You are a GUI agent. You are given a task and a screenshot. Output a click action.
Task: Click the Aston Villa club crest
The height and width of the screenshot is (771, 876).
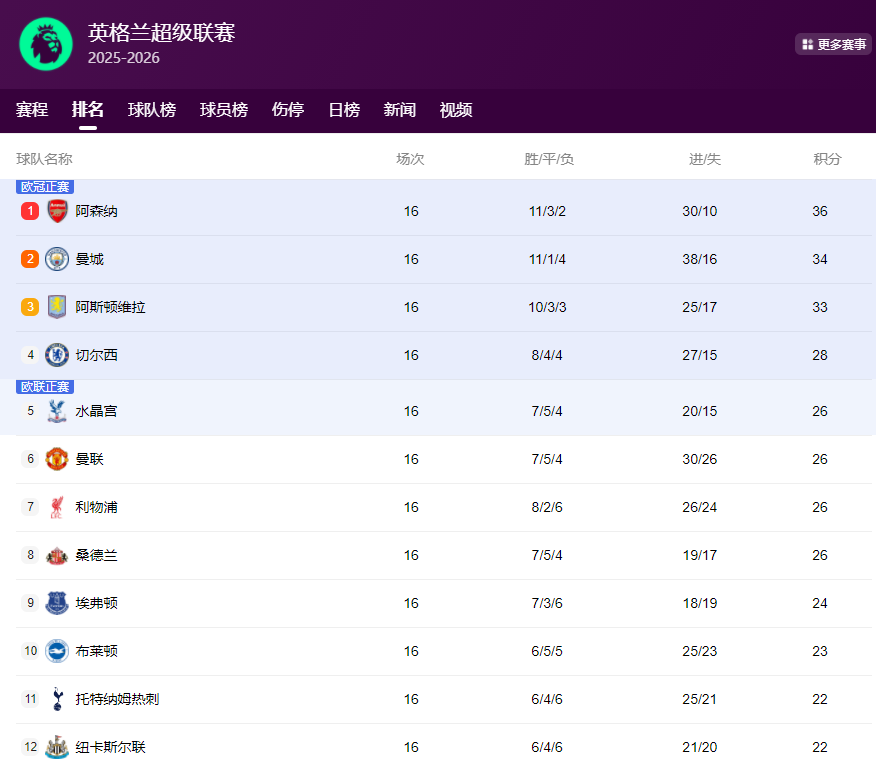click(57, 307)
